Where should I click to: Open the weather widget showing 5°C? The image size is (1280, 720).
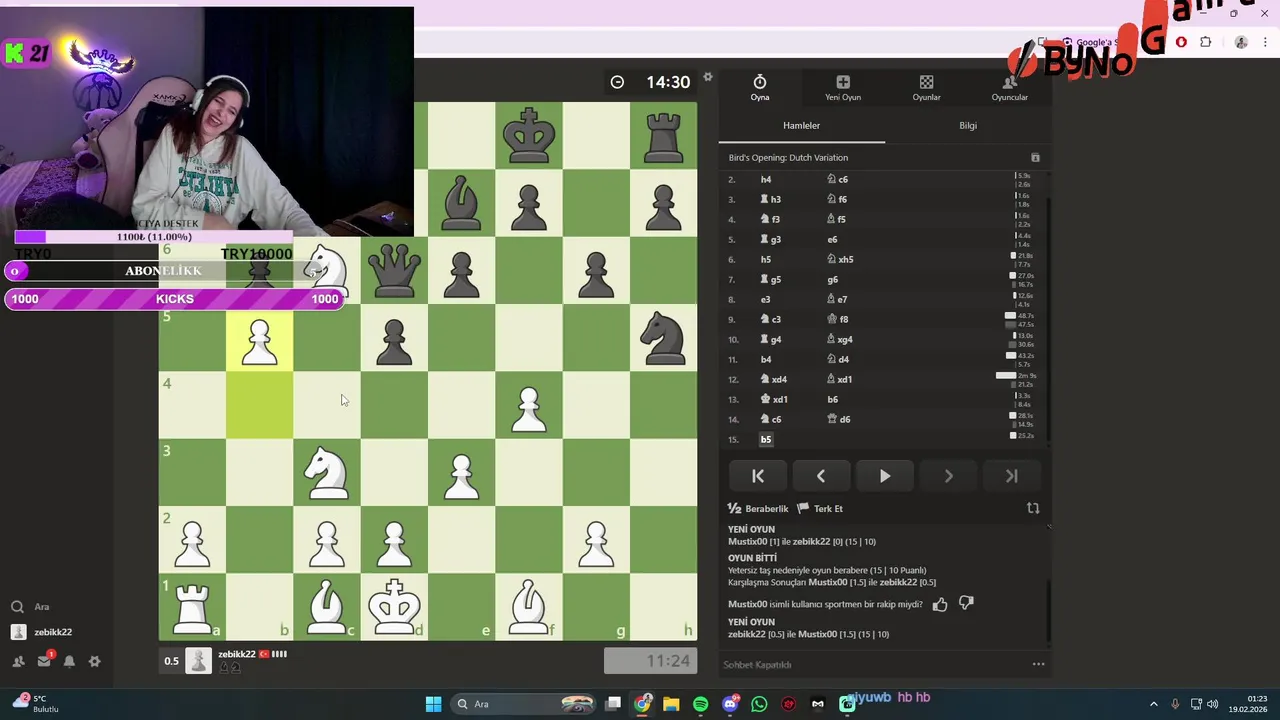pyautogui.click(x=35, y=704)
